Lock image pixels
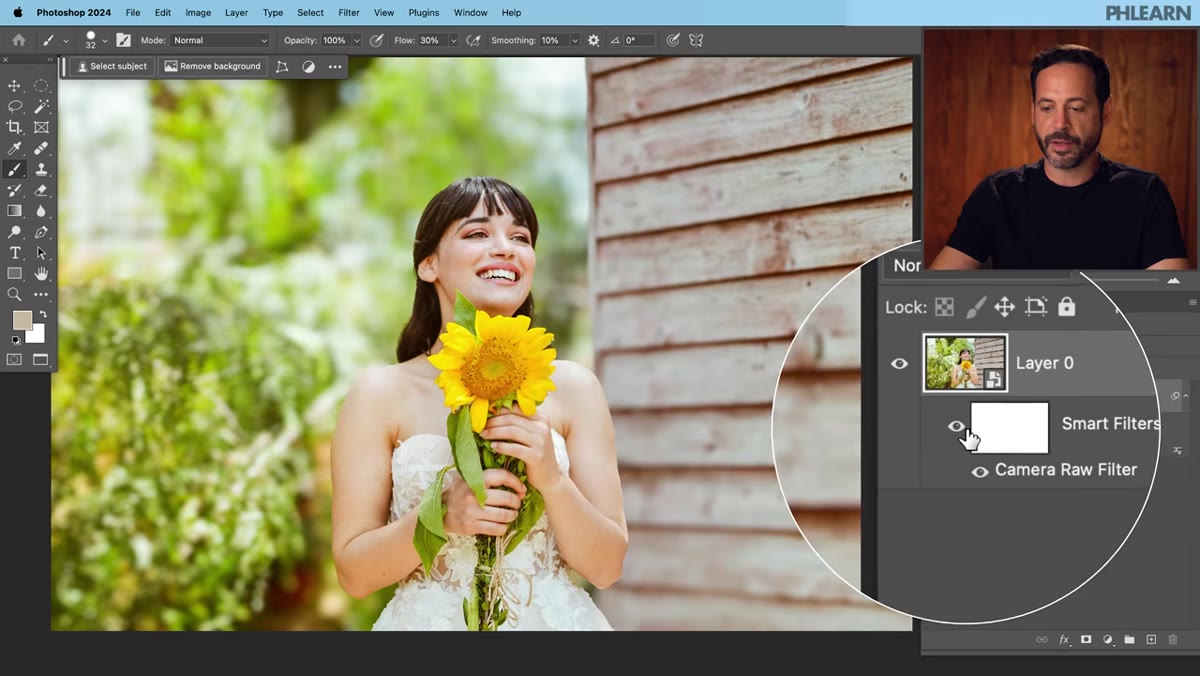1200x676 pixels. pyautogui.click(x=976, y=307)
